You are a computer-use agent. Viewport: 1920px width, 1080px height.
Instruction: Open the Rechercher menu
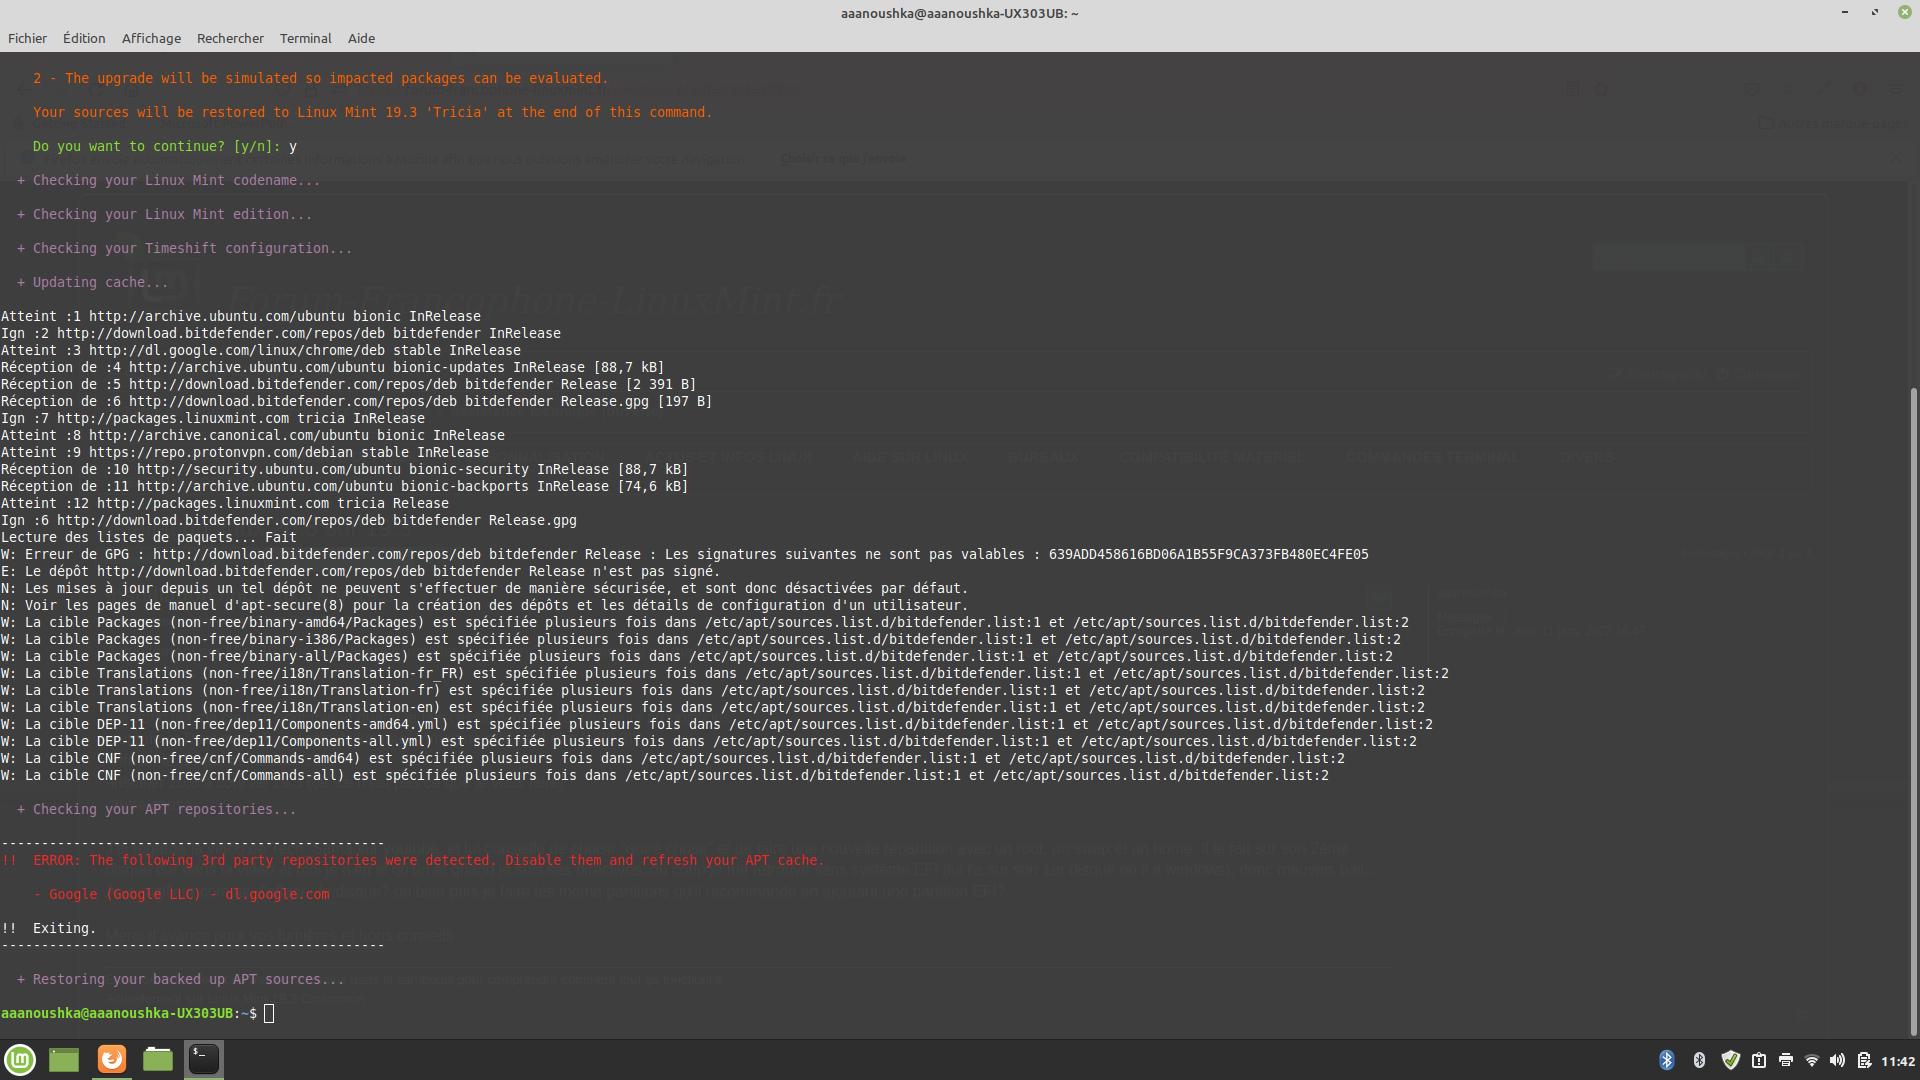coord(230,38)
